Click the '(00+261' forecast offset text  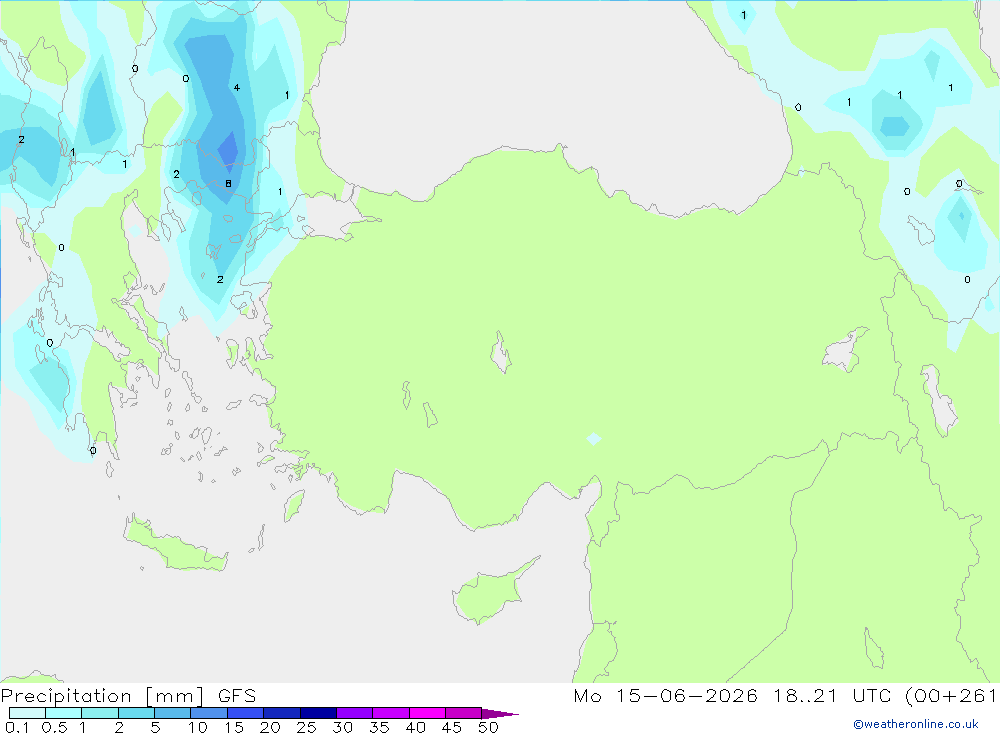pos(952,696)
